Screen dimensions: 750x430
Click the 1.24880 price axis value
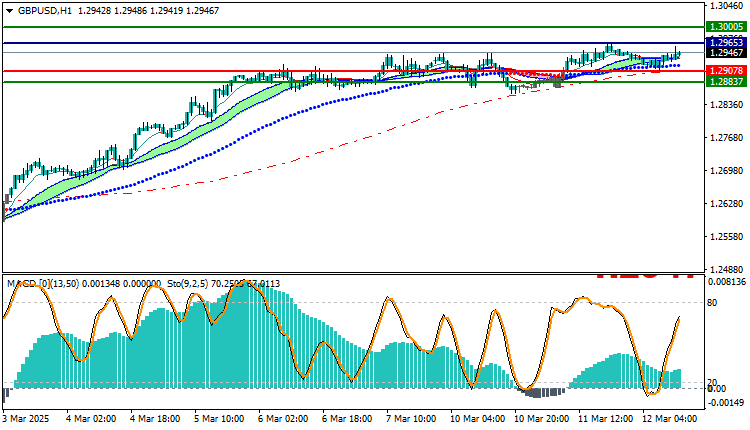[x=727, y=269]
